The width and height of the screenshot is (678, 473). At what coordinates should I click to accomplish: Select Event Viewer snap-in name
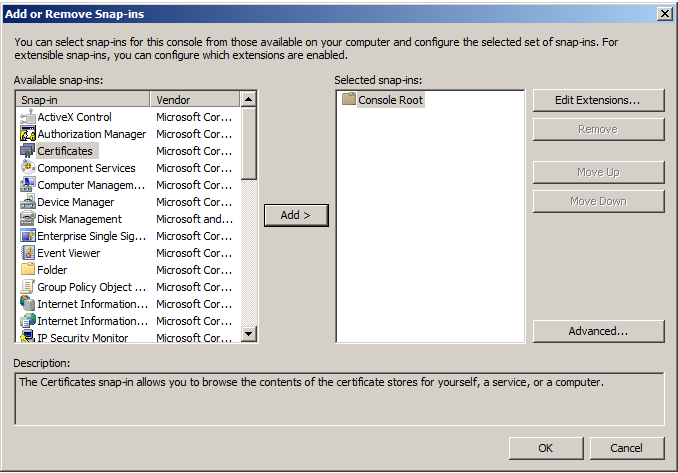pyautogui.click(x=69, y=253)
